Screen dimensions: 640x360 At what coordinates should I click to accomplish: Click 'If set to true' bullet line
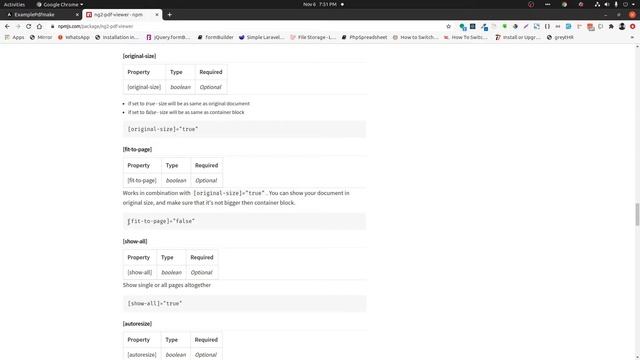pos(189,104)
